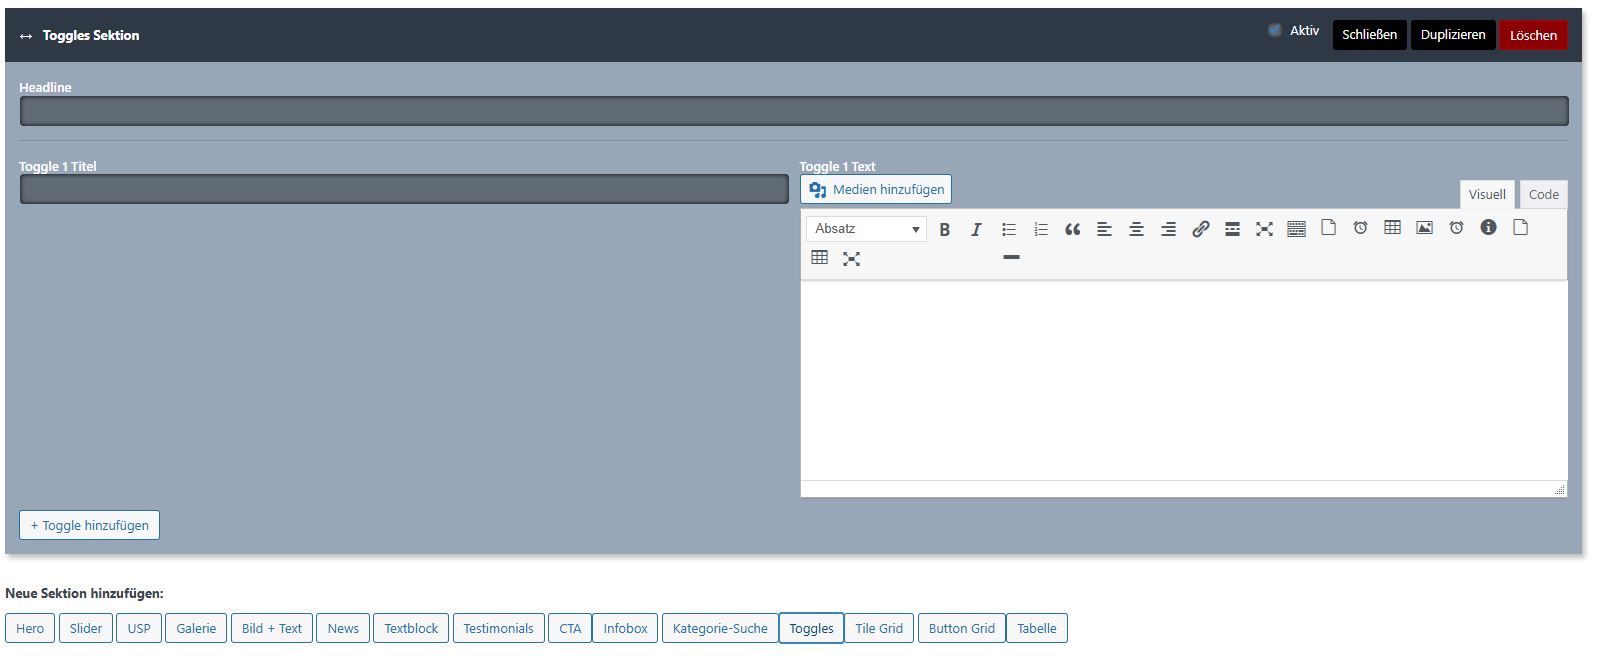The height and width of the screenshot is (656, 1599).
Task: Add a Tile Grid section
Action: coord(878,628)
